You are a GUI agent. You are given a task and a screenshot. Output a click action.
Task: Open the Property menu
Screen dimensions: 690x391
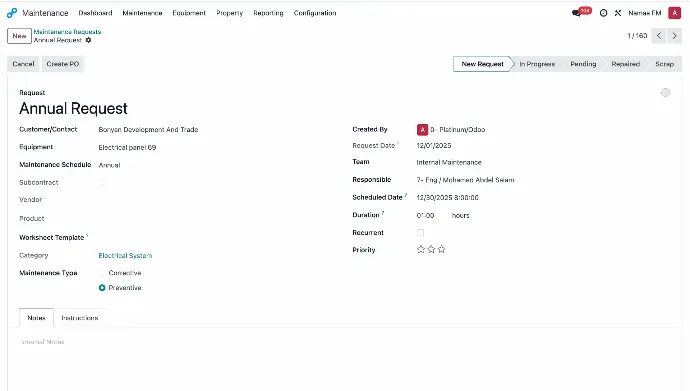point(230,13)
